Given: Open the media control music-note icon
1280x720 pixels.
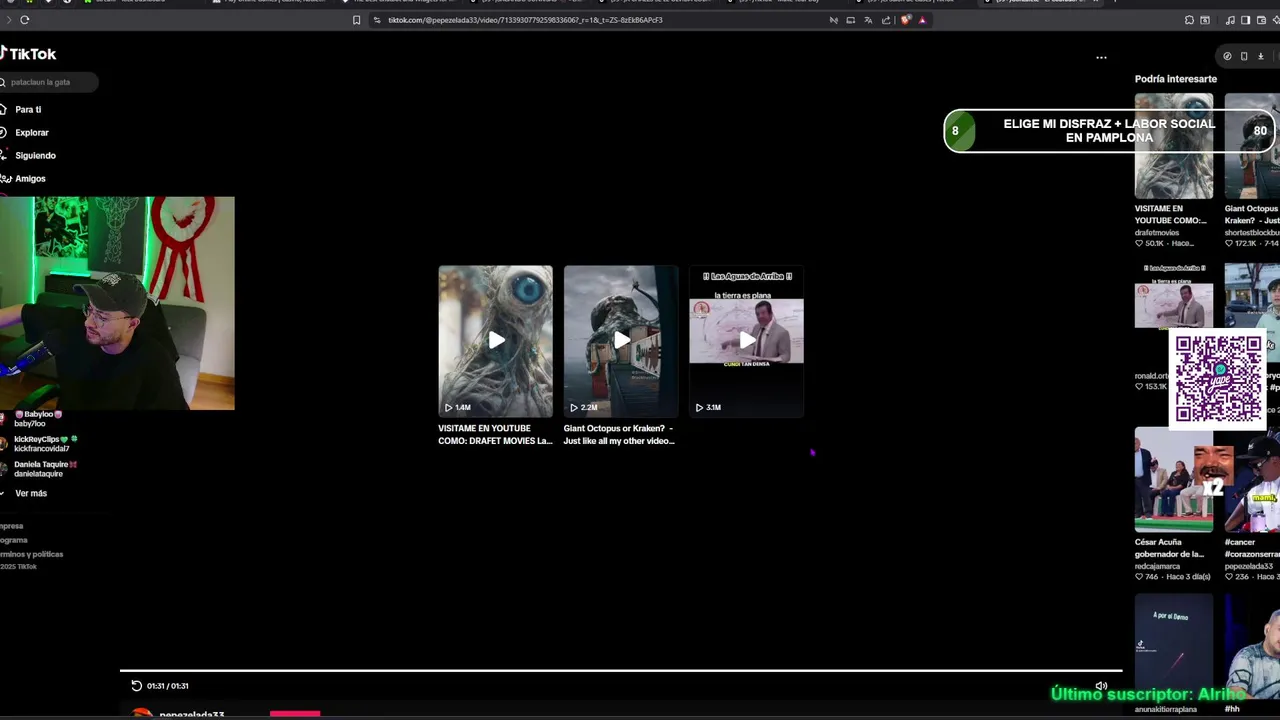Looking at the screenshot, I should coord(1230,20).
